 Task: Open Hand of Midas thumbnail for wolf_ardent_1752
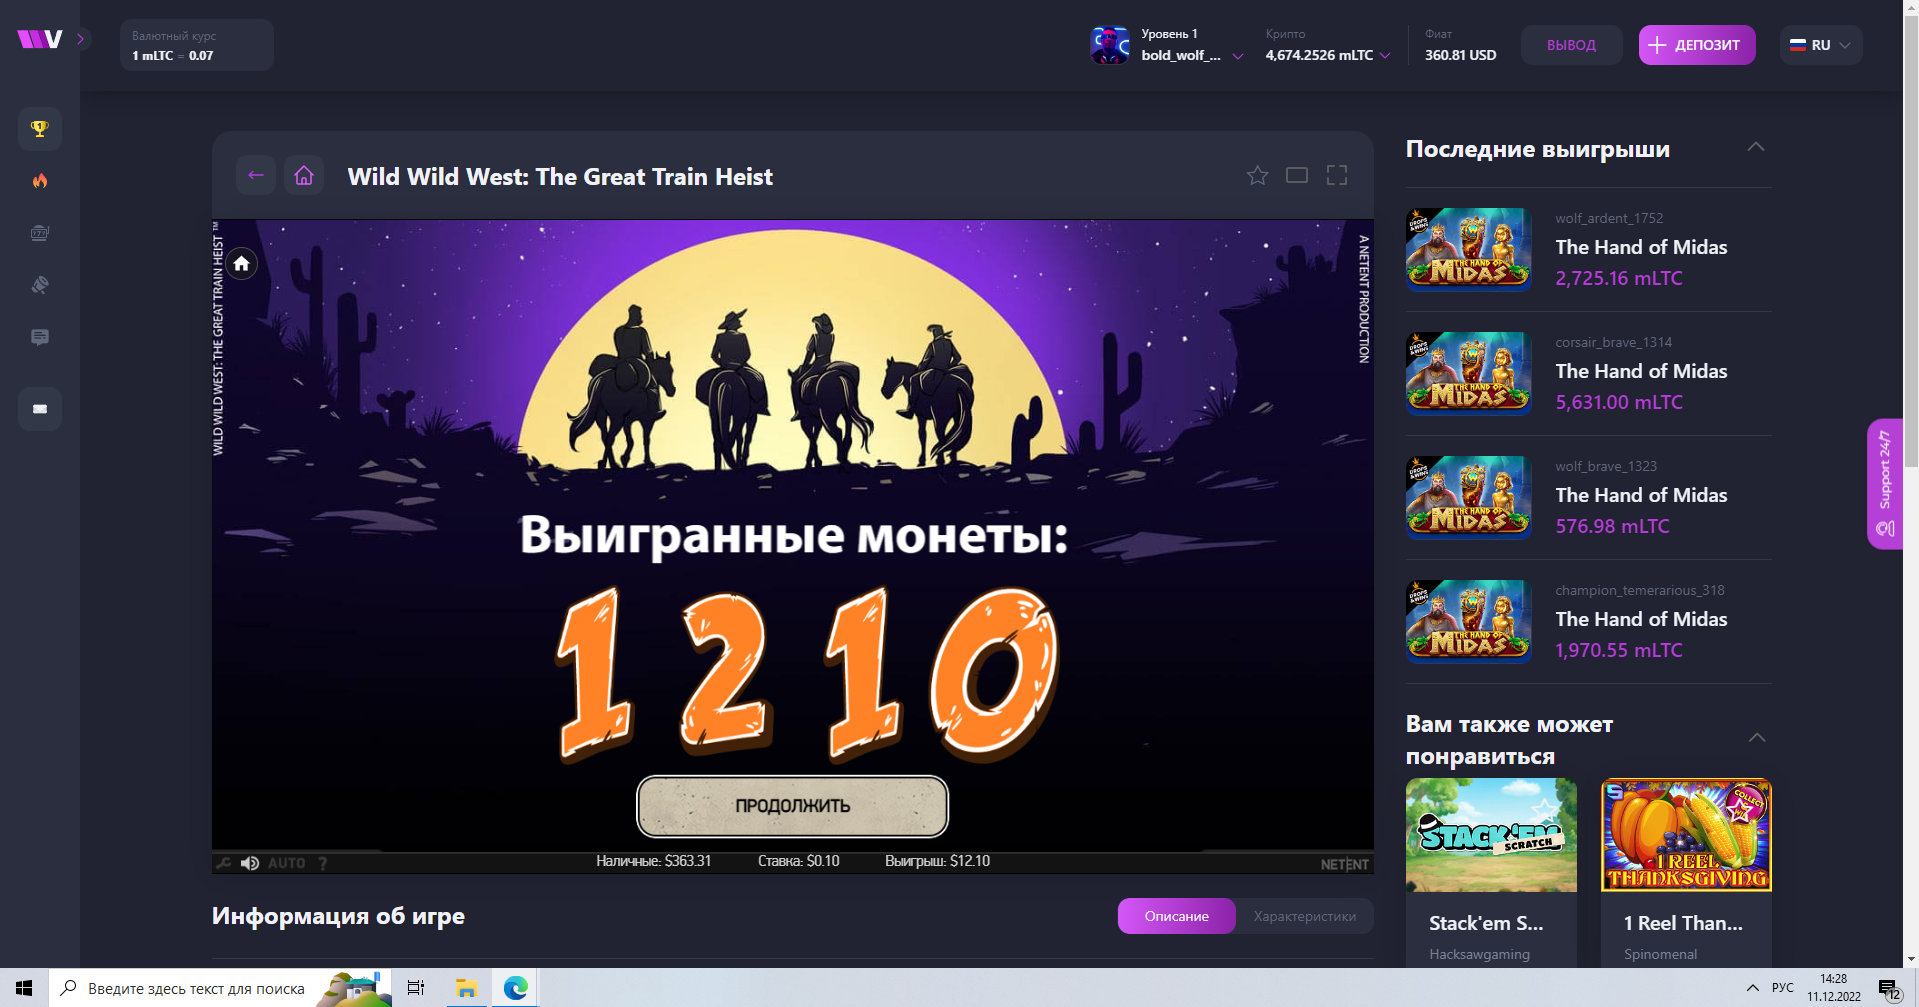(1469, 249)
